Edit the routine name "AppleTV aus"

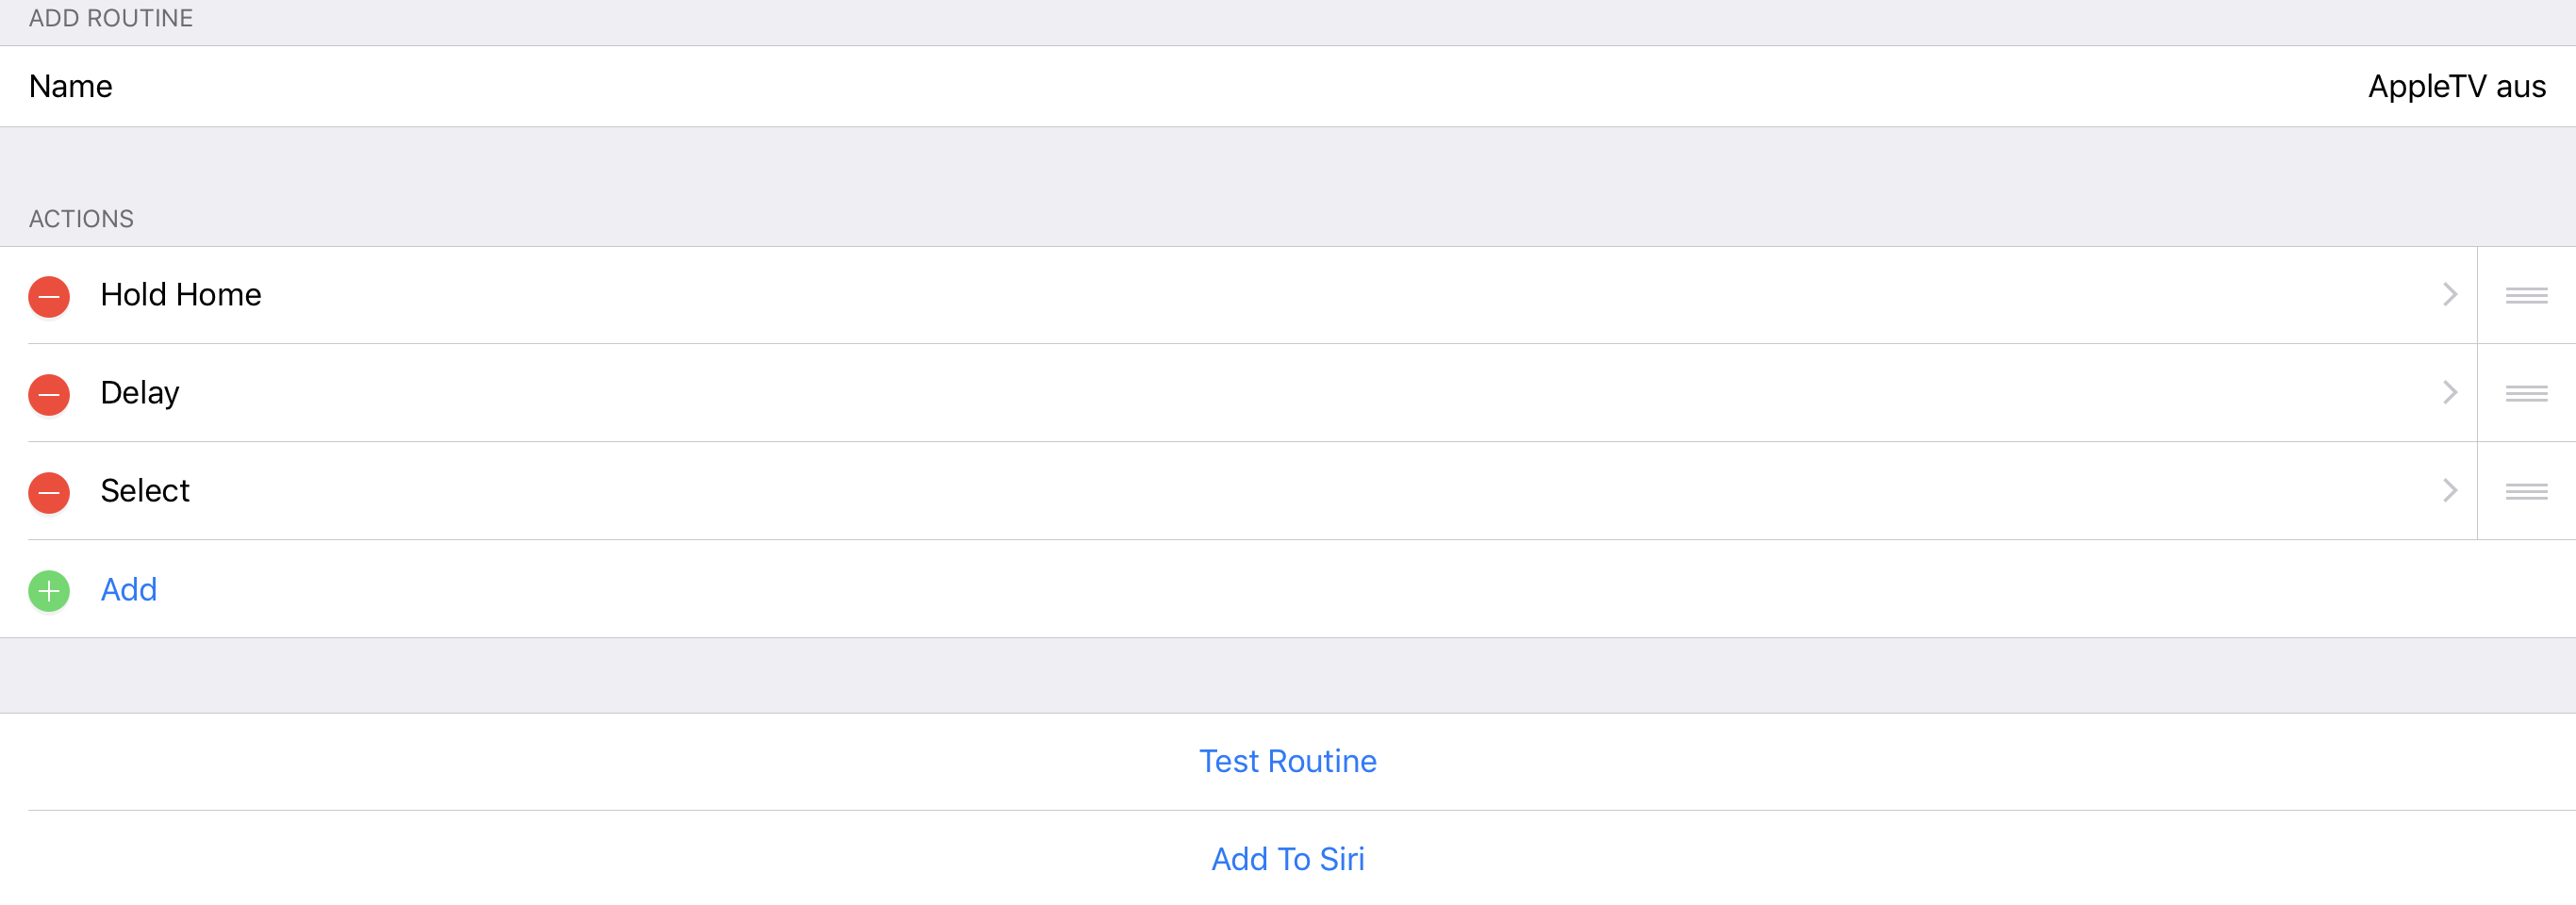point(2456,87)
